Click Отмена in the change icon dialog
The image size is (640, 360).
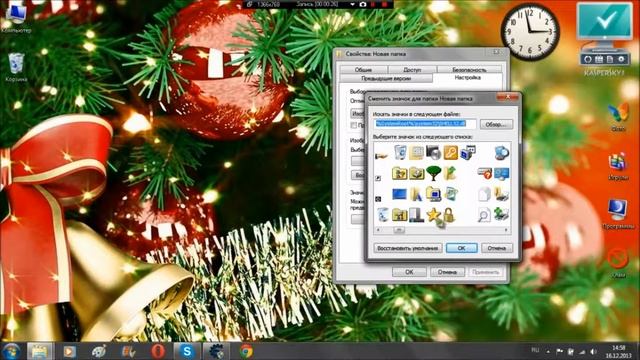coord(496,248)
